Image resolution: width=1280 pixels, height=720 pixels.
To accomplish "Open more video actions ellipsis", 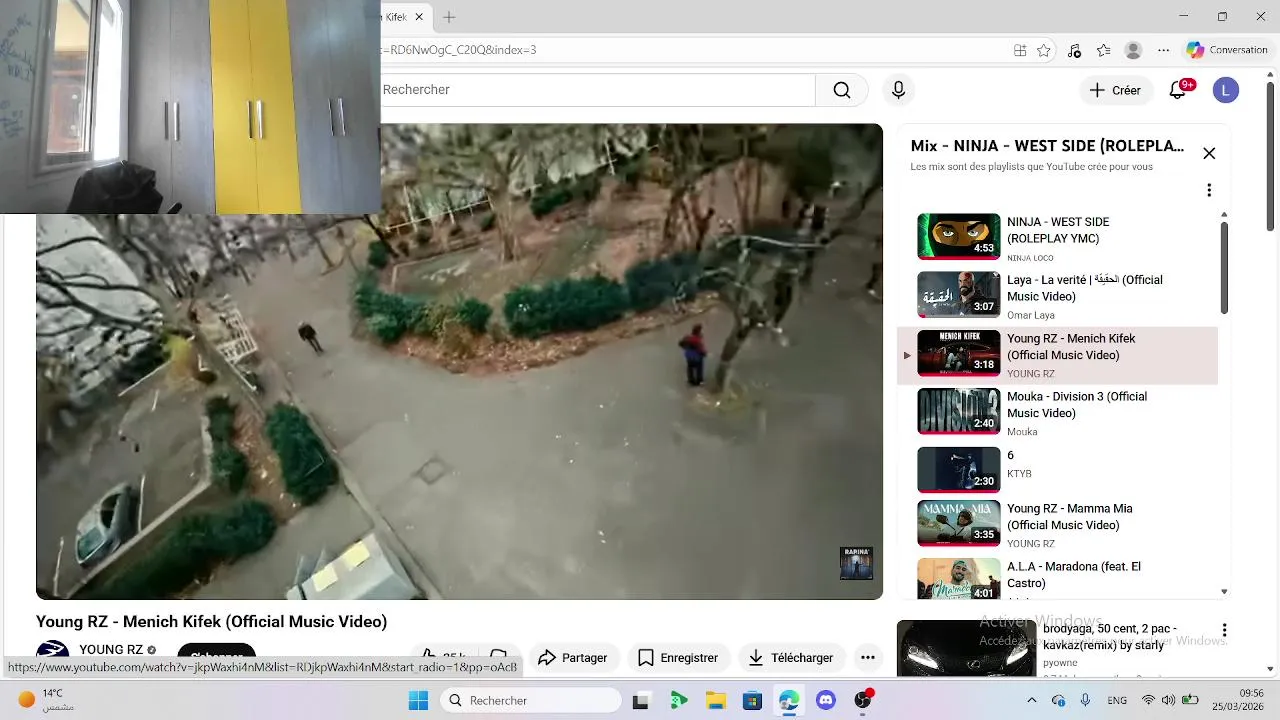I will click(x=868, y=658).
